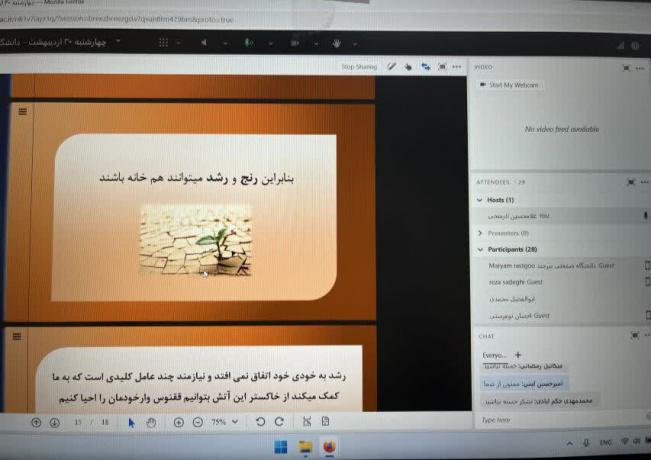651x460 pixels.
Task: Select attendee reza sadeghi Guest
Action: pyautogui.click(x=561, y=282)
